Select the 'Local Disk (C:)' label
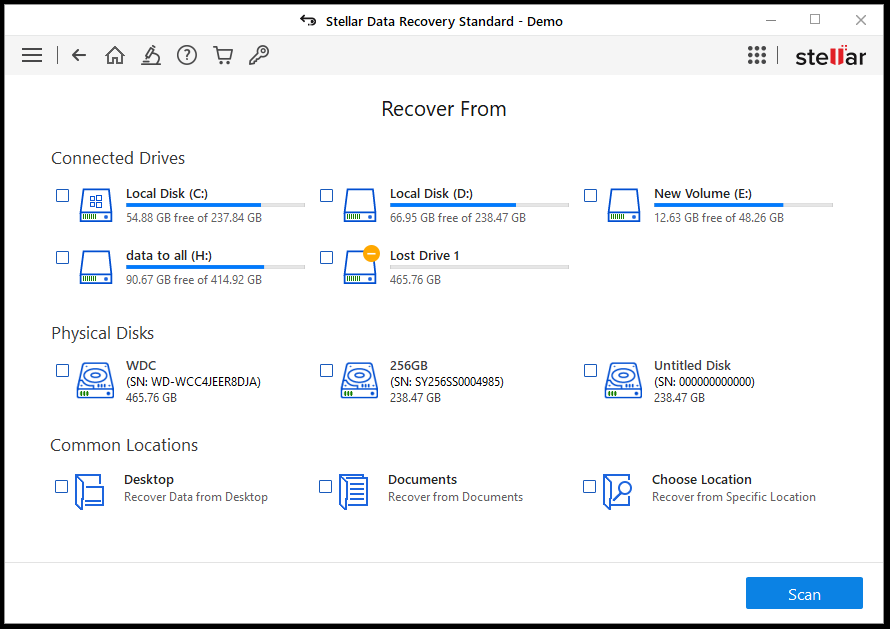This screenshot has width=890, height=629. (167, 194)
